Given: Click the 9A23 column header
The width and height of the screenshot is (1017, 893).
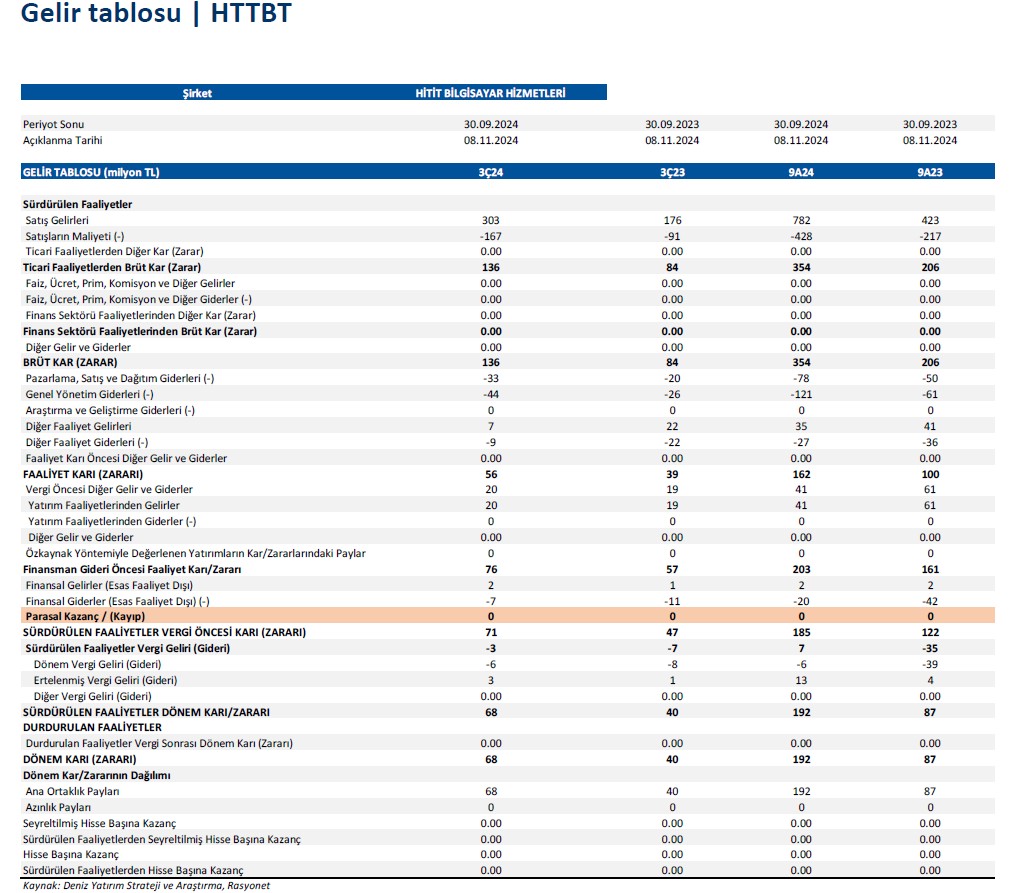Looking at the screenshot, I should (x=930, y=172).
